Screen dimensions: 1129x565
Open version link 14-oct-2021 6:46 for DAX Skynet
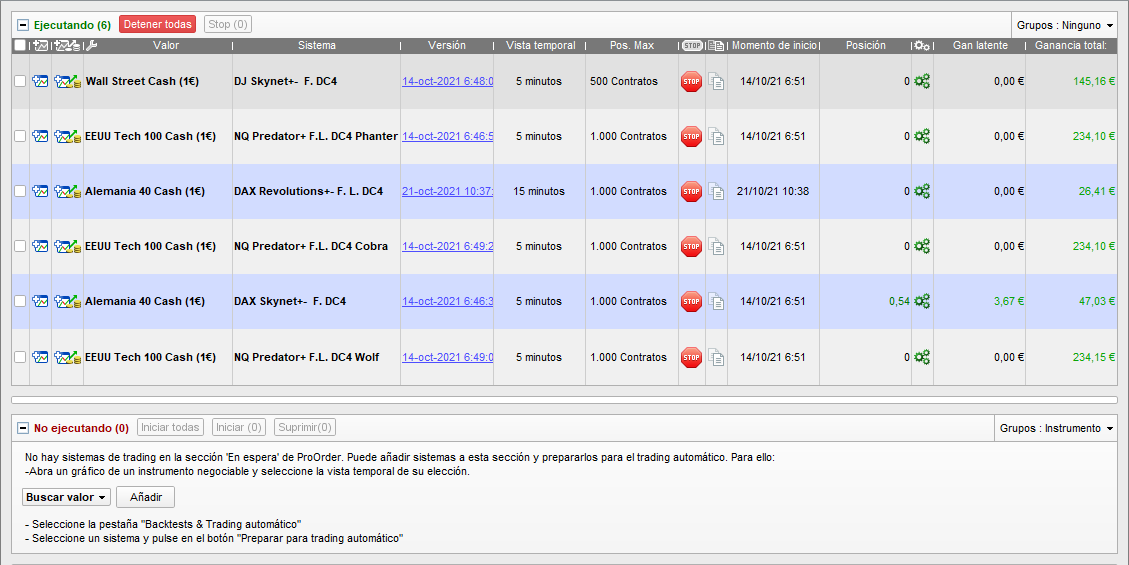(x=448, y=302)
